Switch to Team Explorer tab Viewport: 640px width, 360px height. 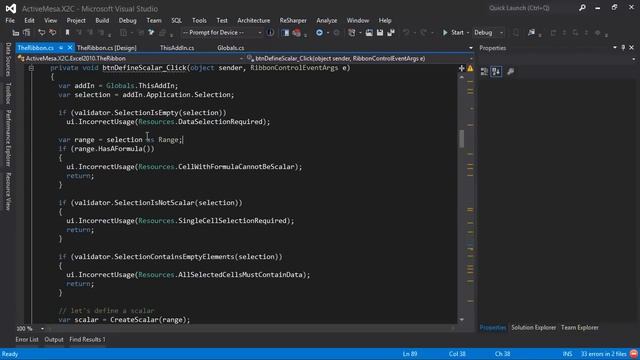tap(580, 328)
